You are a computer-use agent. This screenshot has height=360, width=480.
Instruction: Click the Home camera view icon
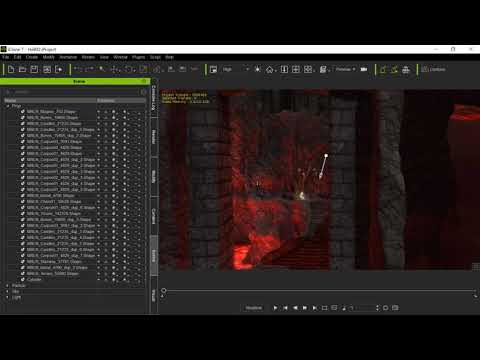pyautogui.click(x=269, y=69)
